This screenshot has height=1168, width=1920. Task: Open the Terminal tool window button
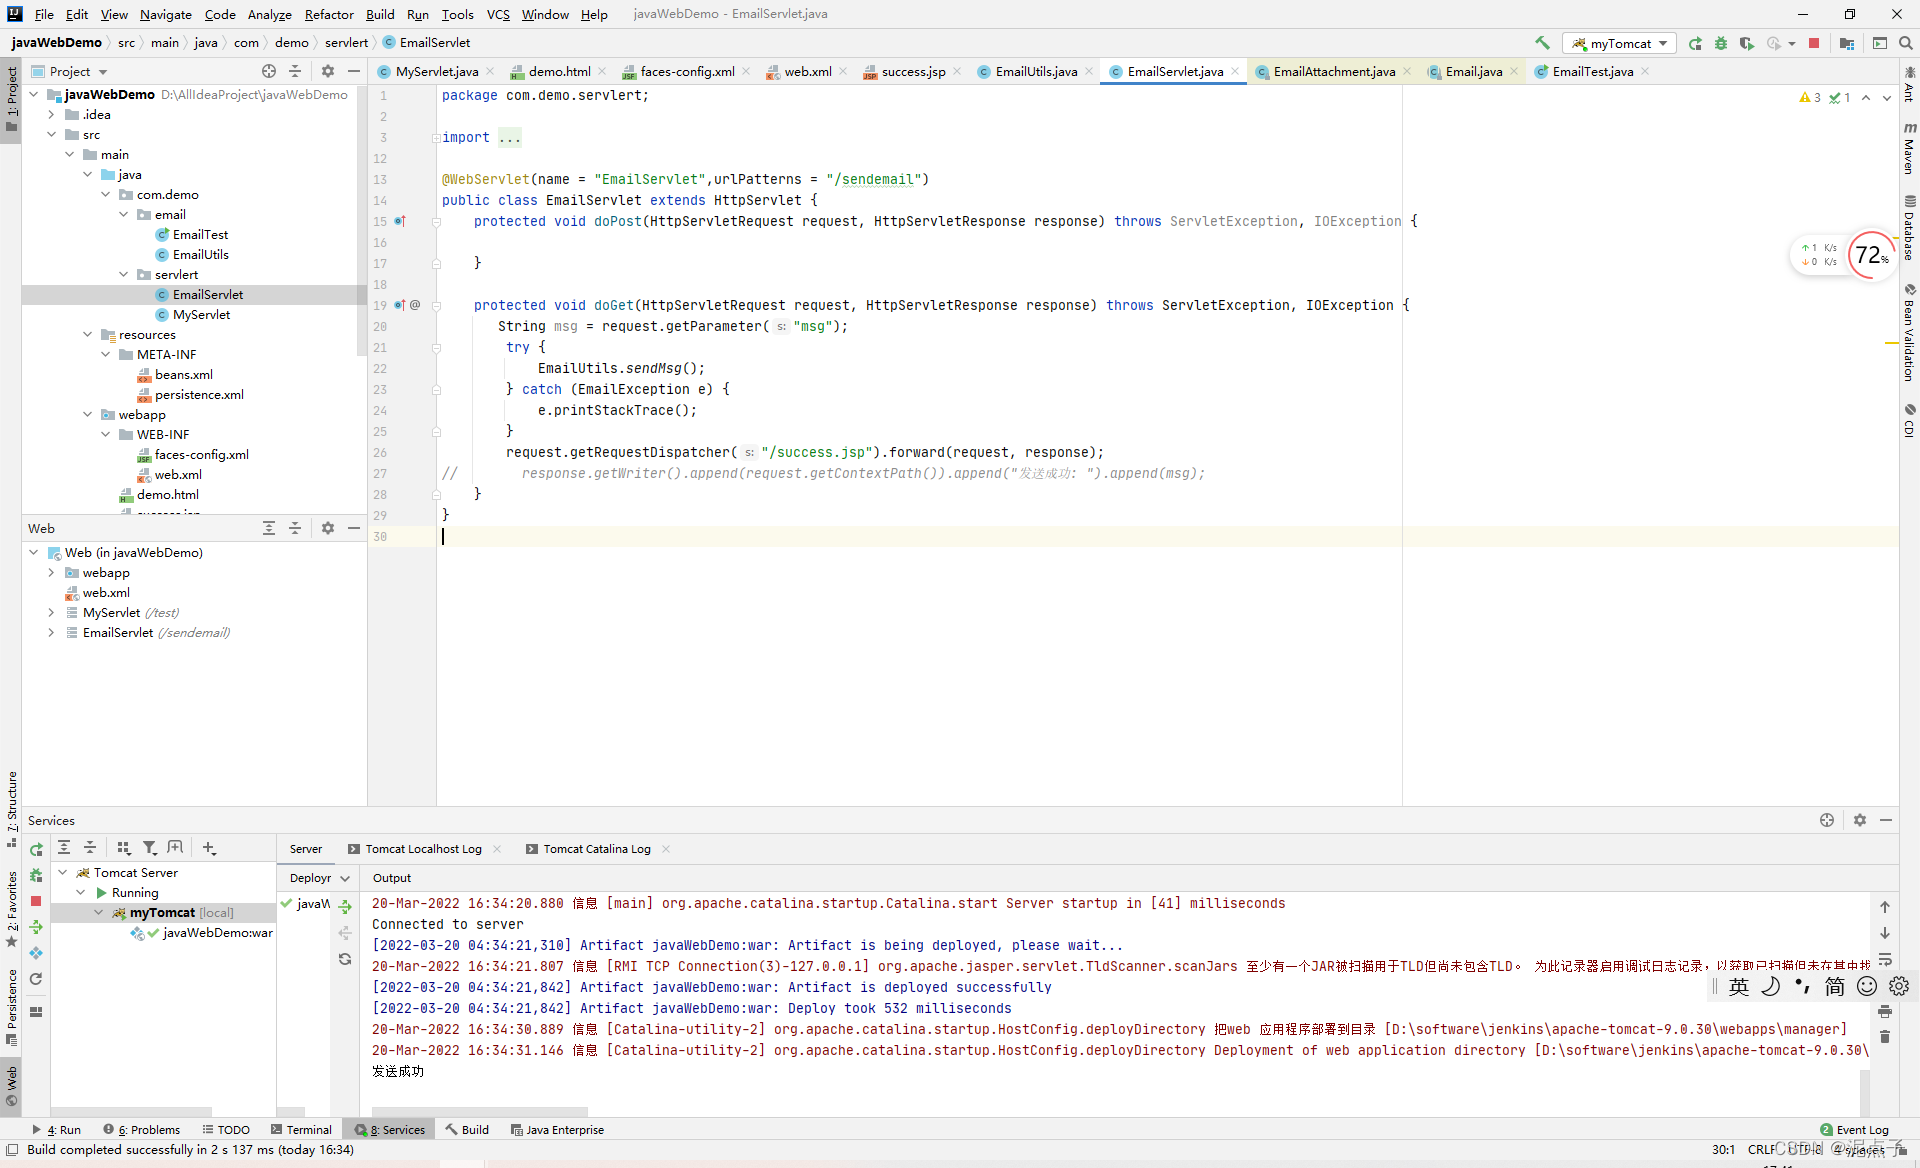[x=301, y=1129]
